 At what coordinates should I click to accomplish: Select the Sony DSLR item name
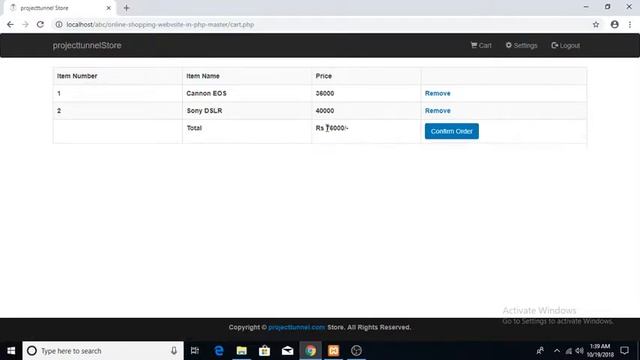pyautogui.click(x=204, y=111)
